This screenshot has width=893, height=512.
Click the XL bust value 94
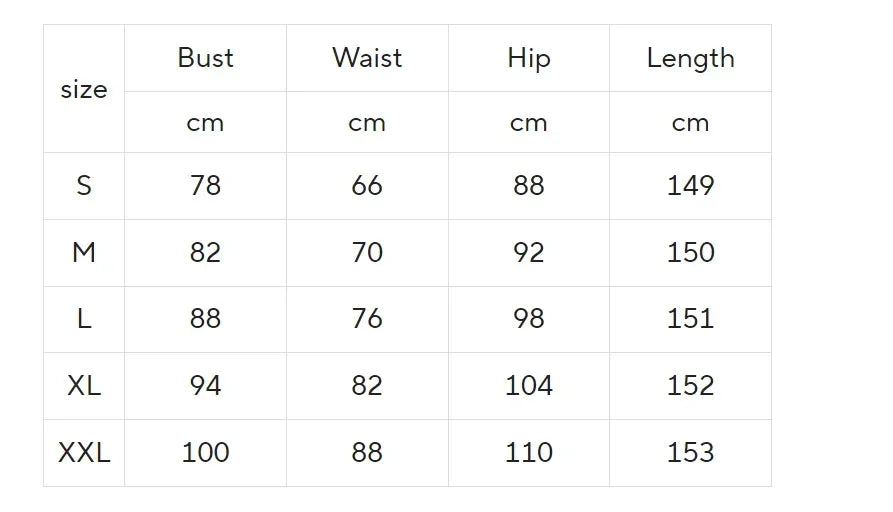click(x=205, y=385)
